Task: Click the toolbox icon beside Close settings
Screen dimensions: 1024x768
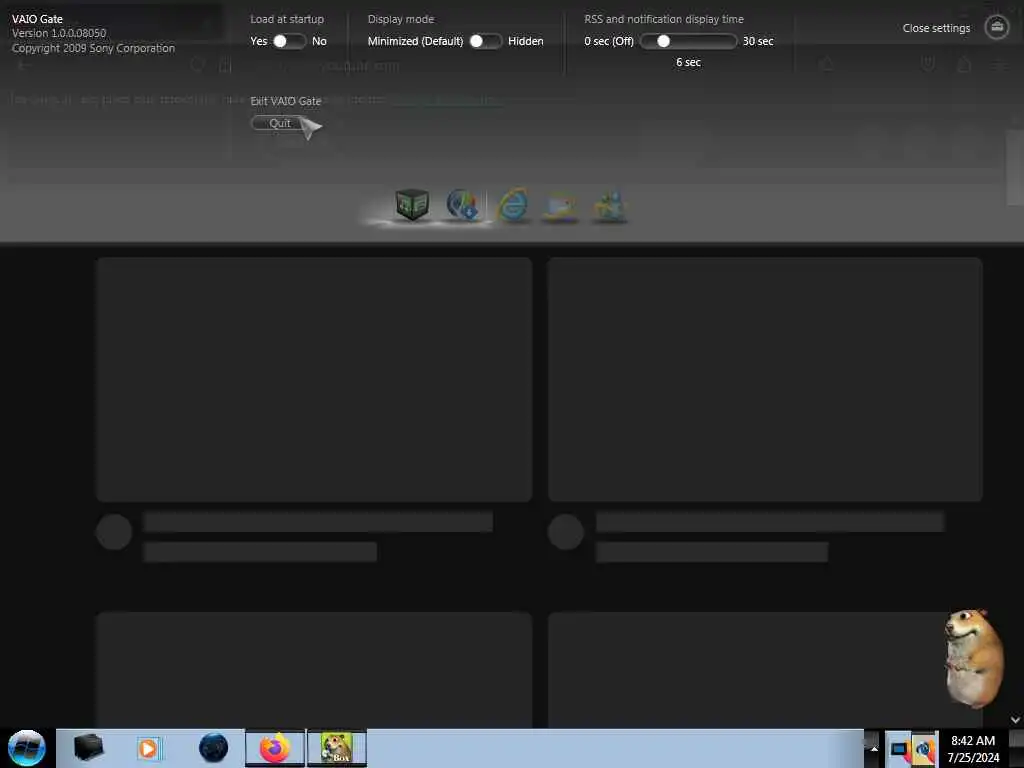Action: click(x=997, y=27)
